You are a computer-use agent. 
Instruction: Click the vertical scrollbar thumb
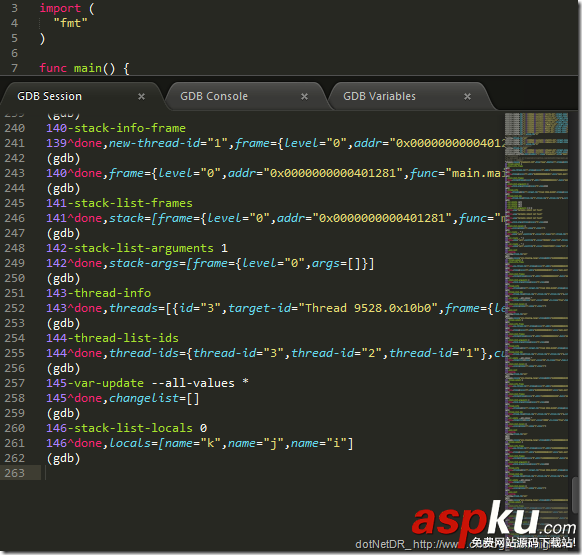pos(575,494)
